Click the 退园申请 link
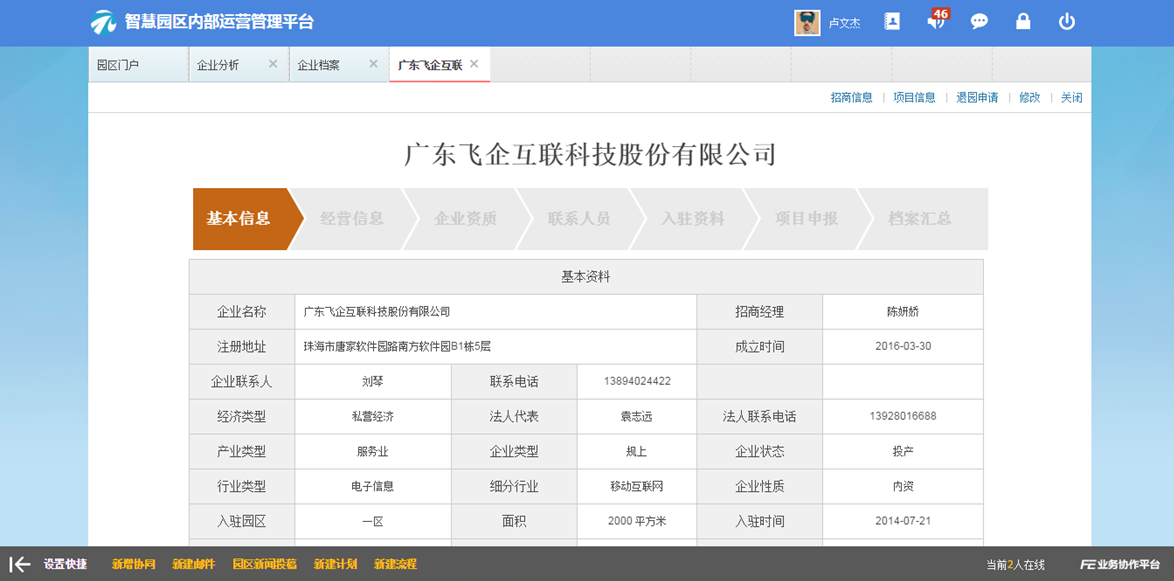The height and width of the screenshot is (581, 1174). click(x=977, y=97)
